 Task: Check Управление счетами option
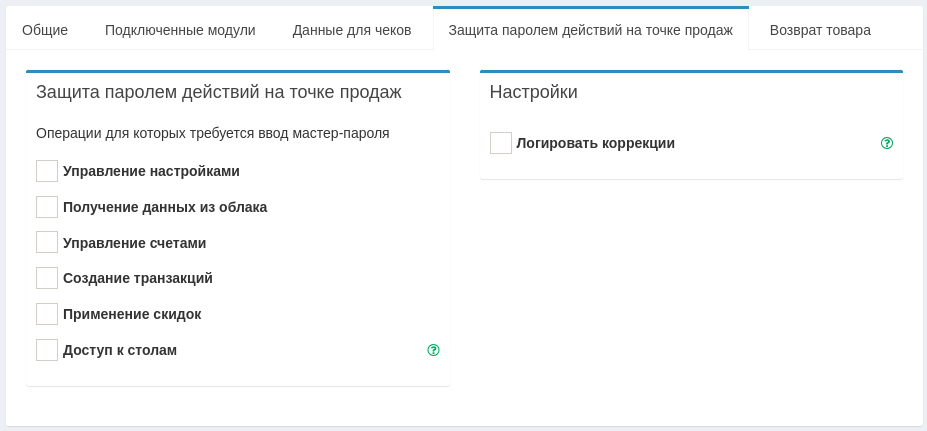pos(47,242)
